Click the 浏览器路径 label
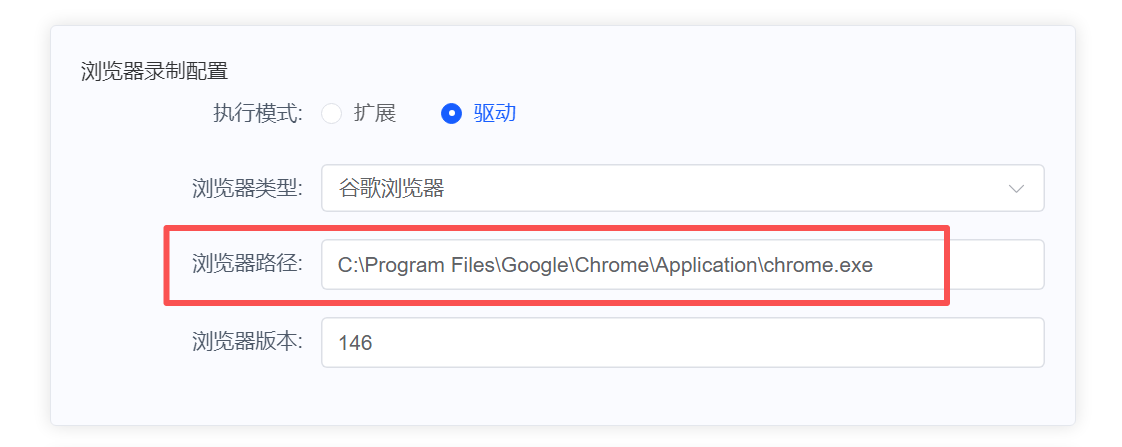Screen dimensions: 1122x447 click(246, 265)
